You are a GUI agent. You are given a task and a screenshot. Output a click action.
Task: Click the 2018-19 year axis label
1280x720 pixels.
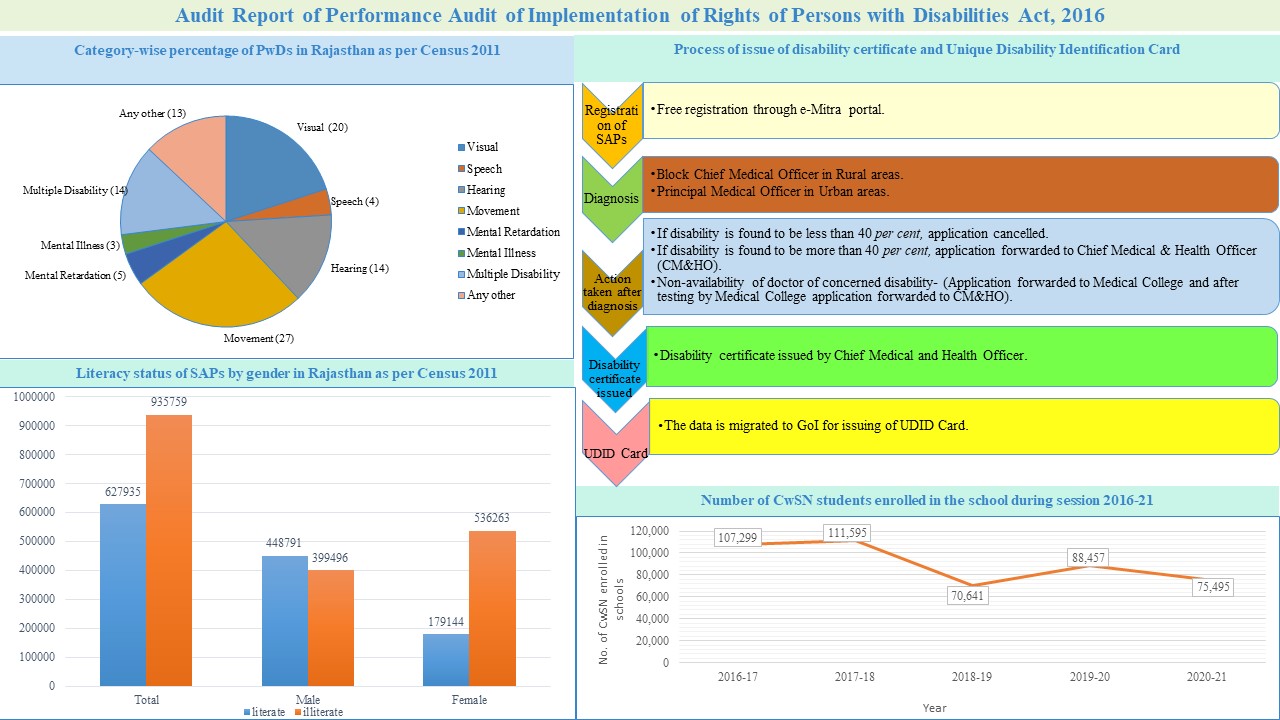pyautogui.click(x=972, y=677)
